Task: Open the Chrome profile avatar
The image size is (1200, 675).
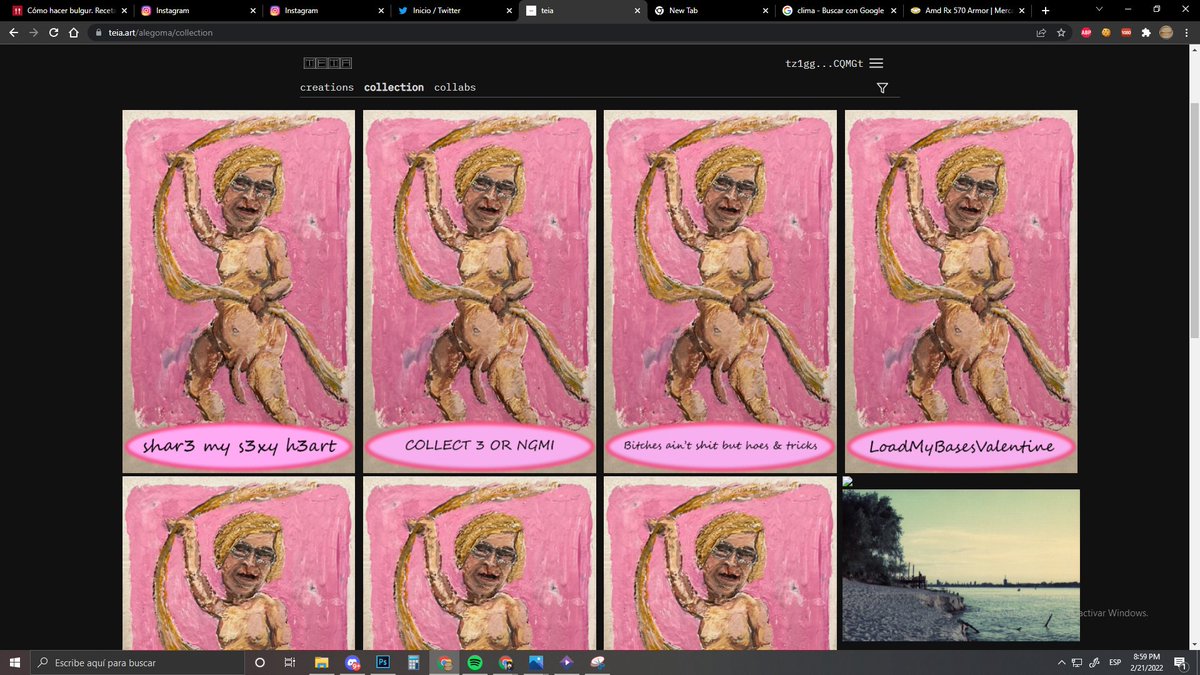Action: (1166, 32)
